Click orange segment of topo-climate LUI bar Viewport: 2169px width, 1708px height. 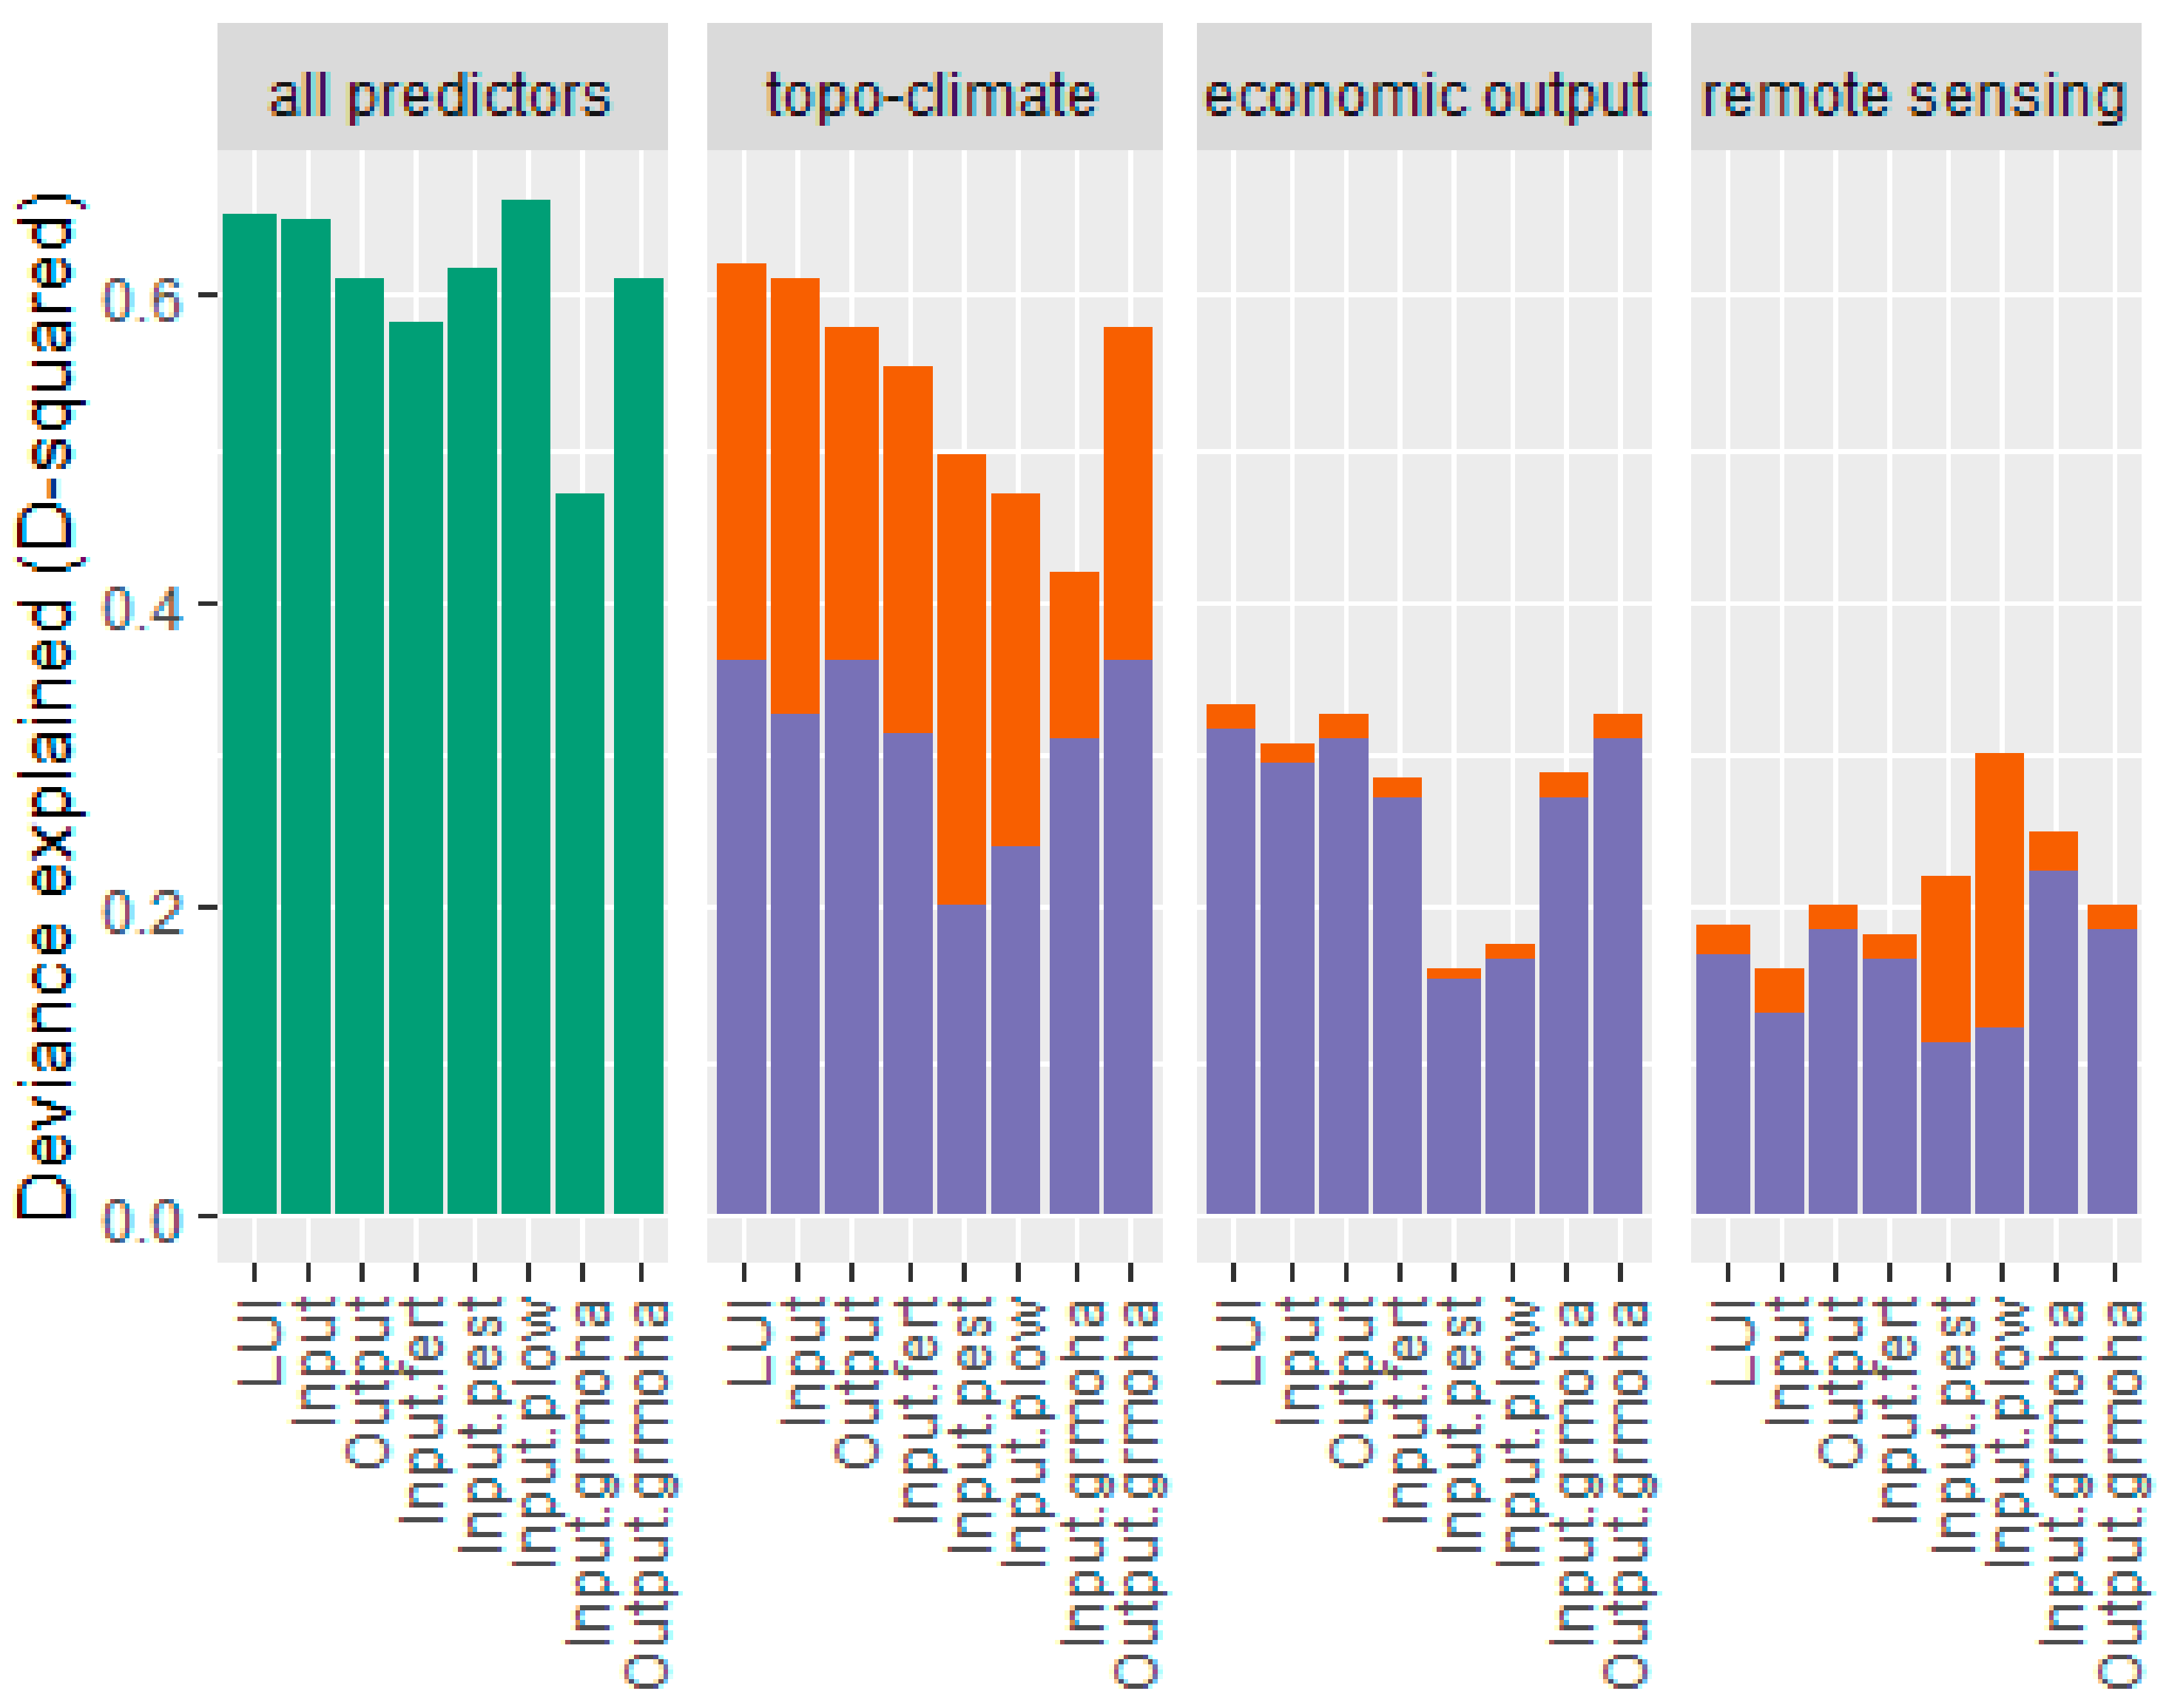(x=742, y=460)
